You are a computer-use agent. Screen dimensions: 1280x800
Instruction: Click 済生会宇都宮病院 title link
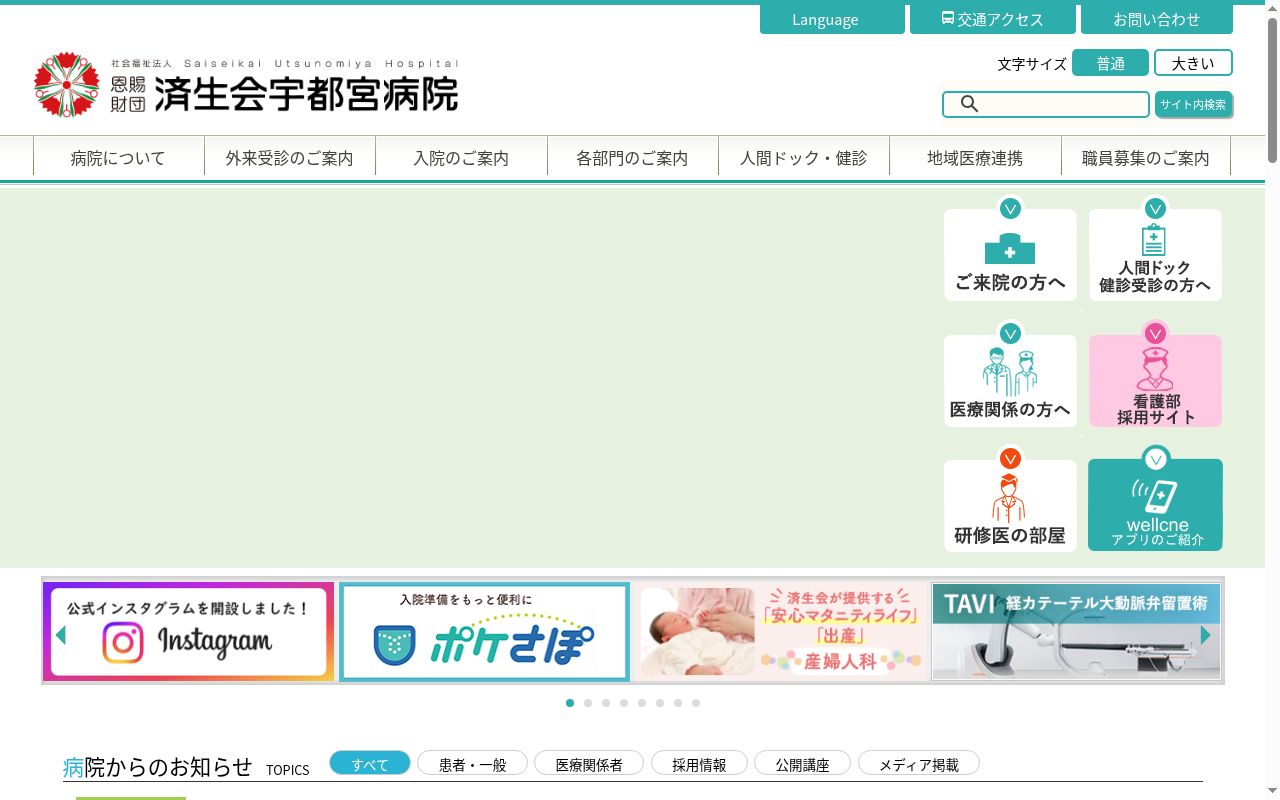click(x=306, y=94)
